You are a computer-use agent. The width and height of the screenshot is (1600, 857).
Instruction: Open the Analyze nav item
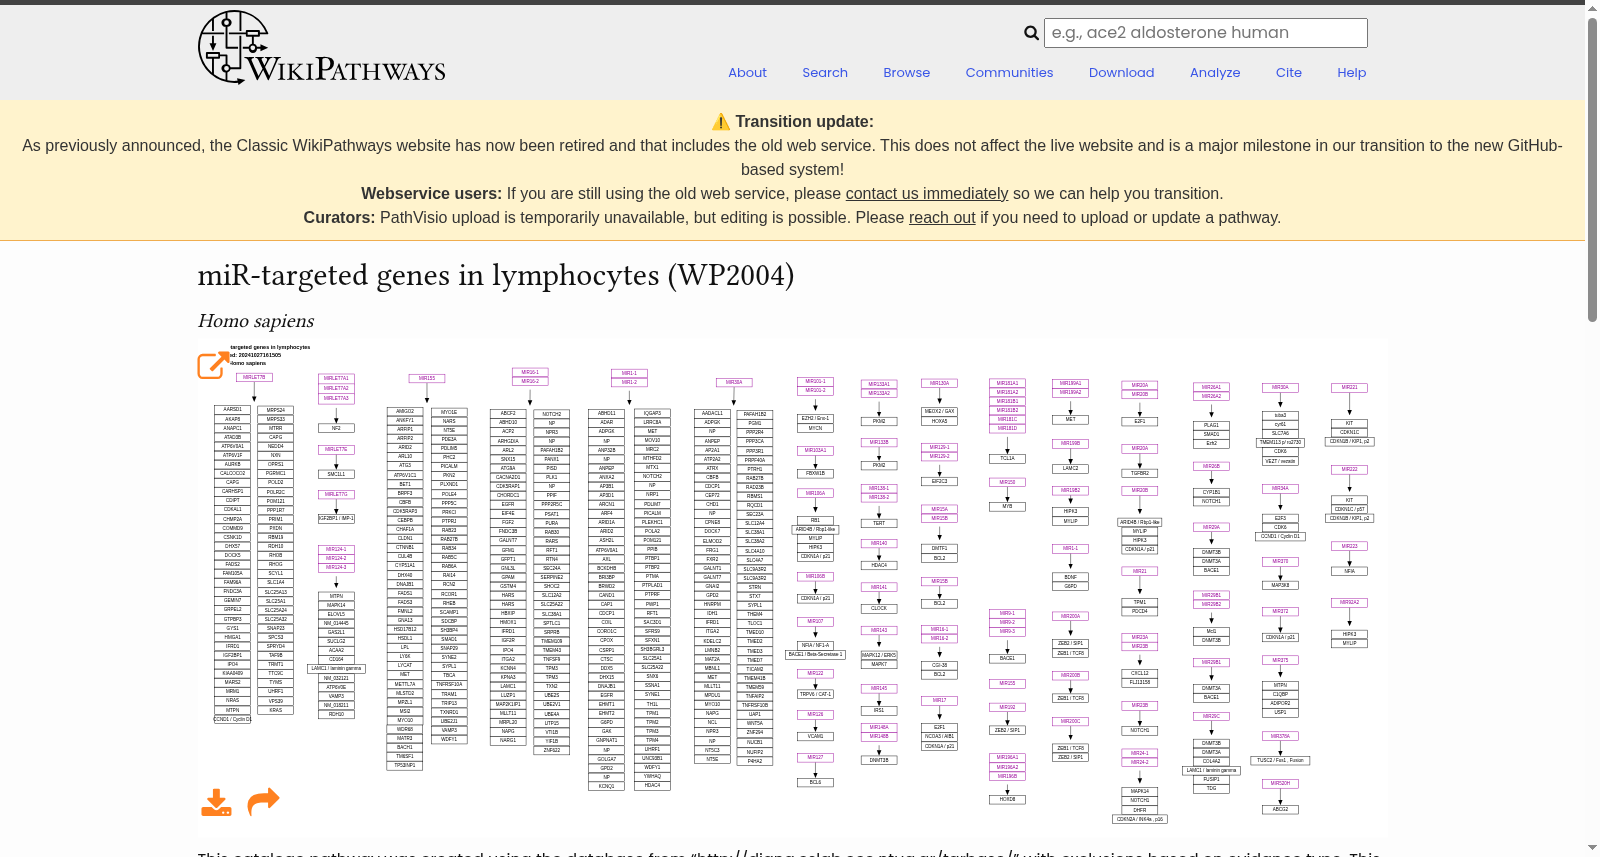[1215, 73]
